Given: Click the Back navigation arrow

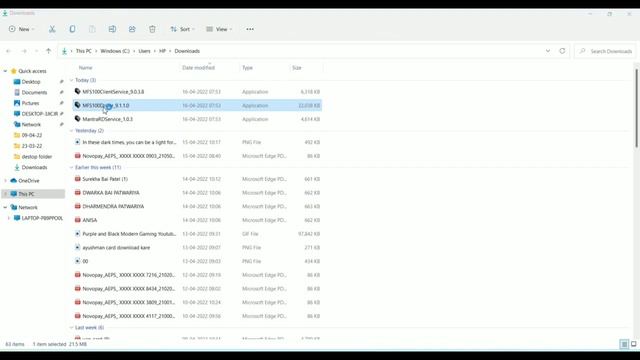Looking at the screenshot, I should (9, 51).
